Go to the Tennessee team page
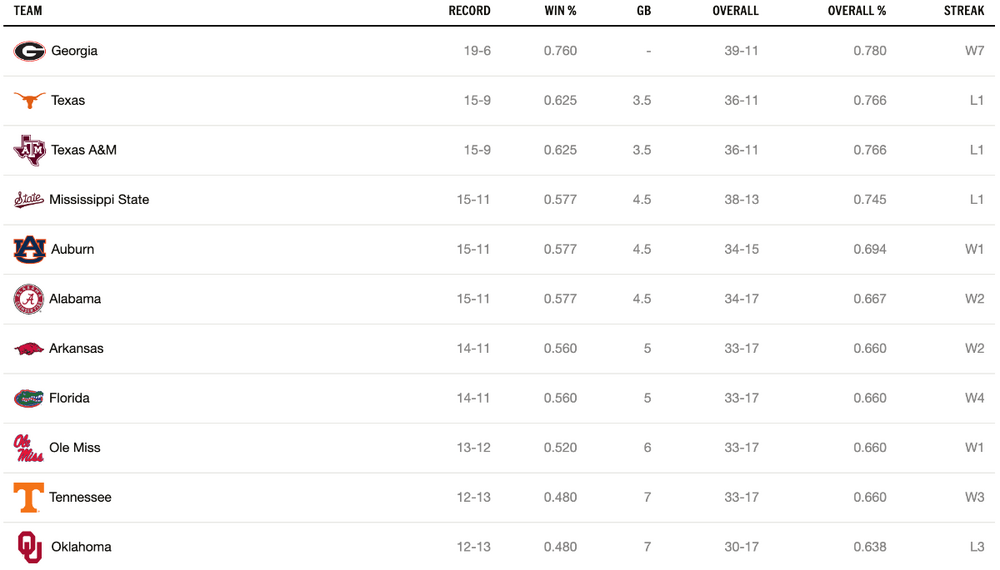The image size is (1000, 570). point(80,497)
